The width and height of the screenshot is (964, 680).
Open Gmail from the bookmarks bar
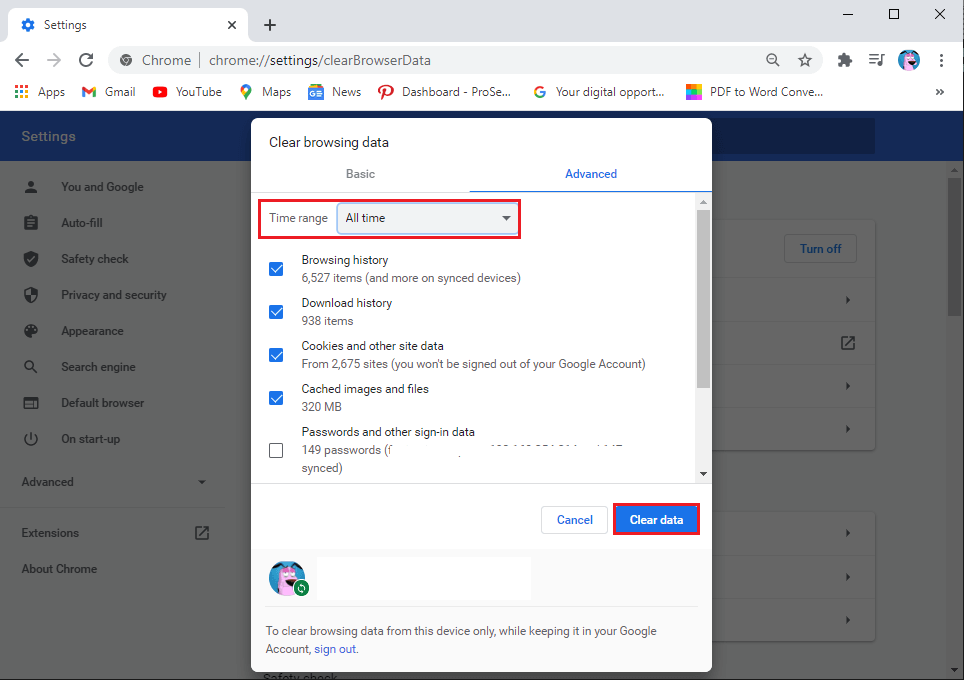click(107, 91)
